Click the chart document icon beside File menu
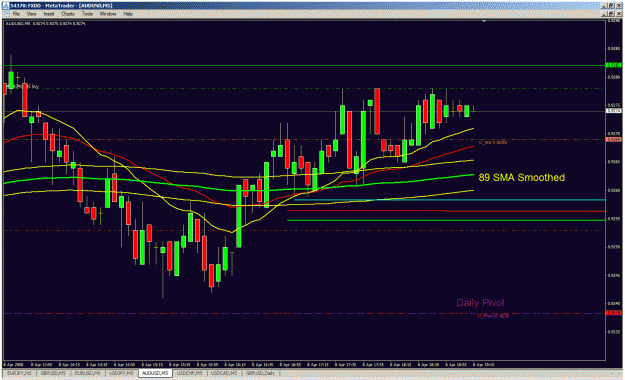Viewport: 625px width, 380px height. tap(6, 14)
